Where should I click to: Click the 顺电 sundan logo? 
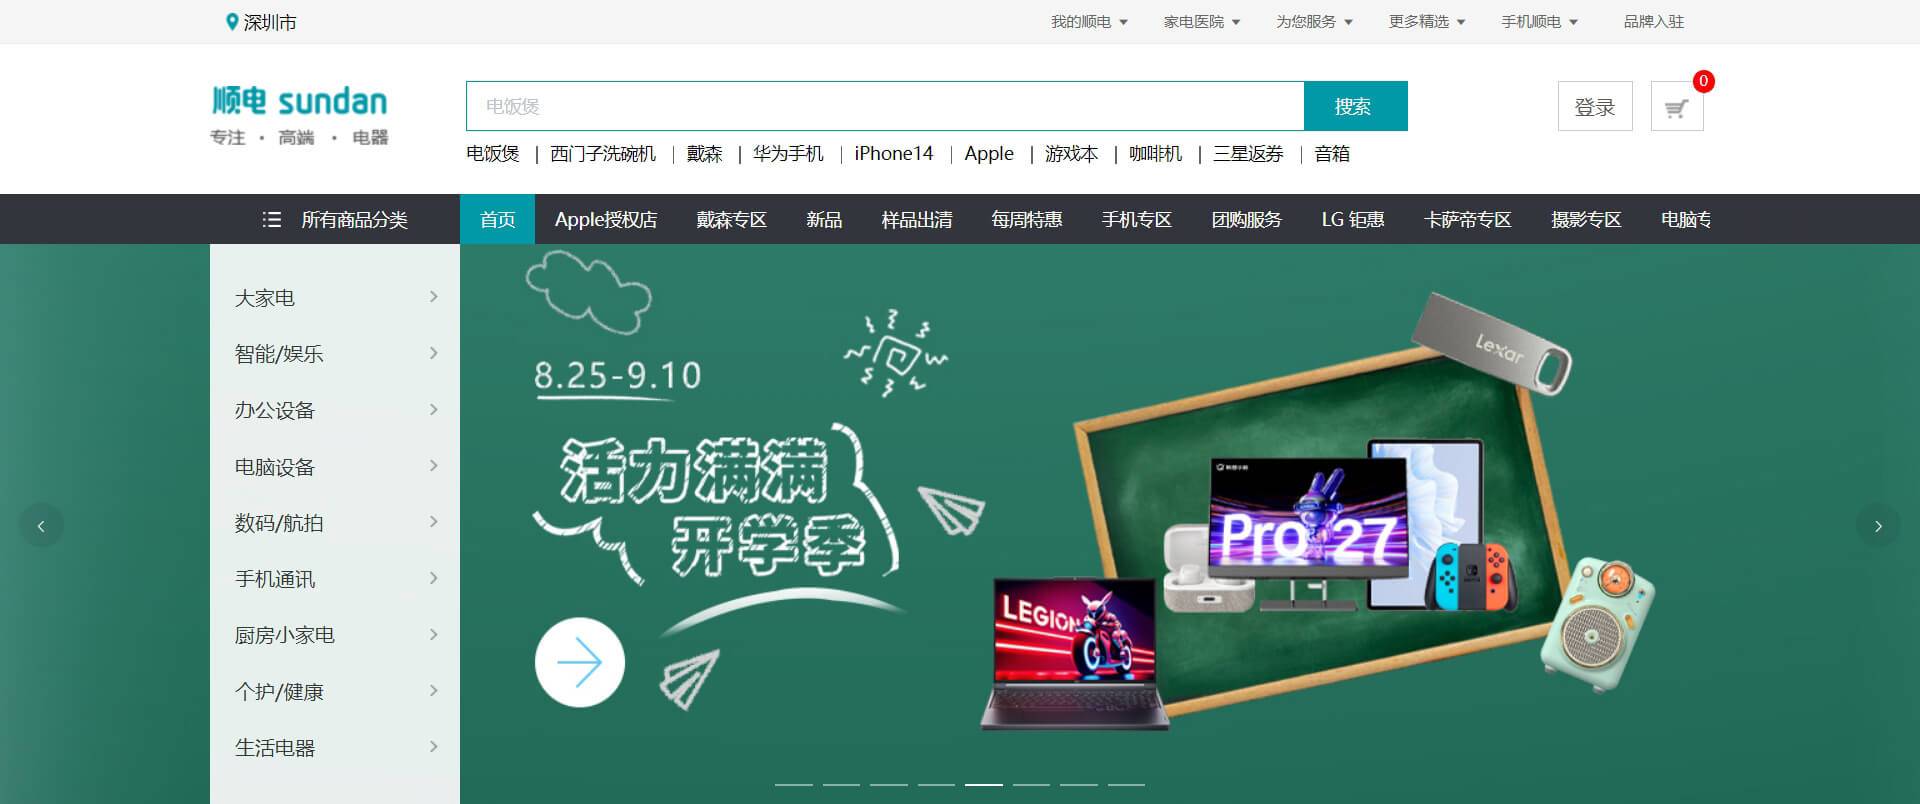pyautogui.click(x=299, y=115)
